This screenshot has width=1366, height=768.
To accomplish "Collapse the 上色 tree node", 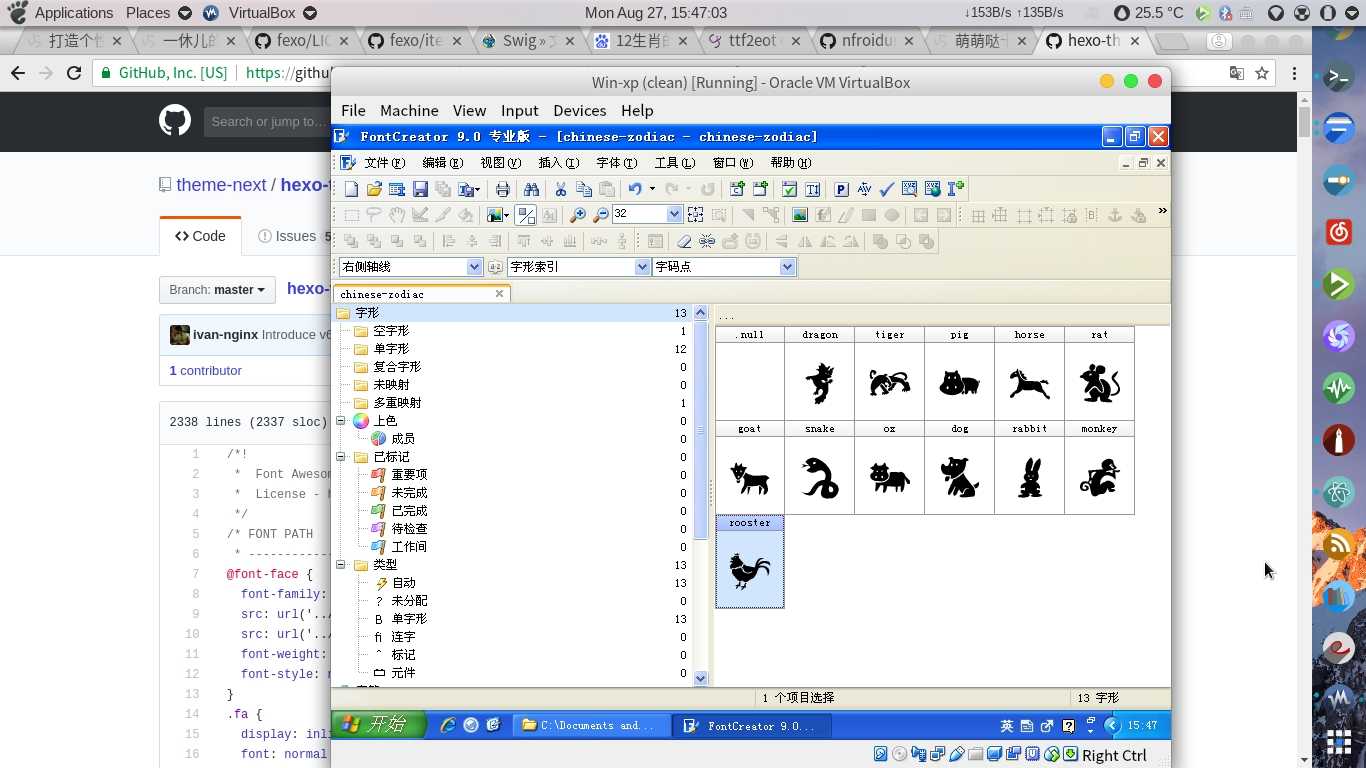I will point(340,421).
